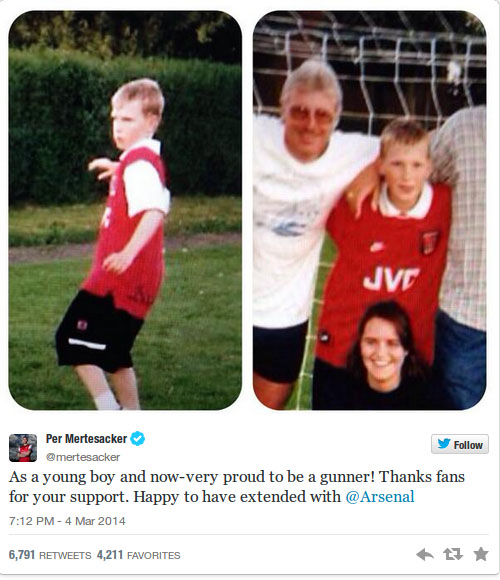Open the @Arsenal mention link

380,496
